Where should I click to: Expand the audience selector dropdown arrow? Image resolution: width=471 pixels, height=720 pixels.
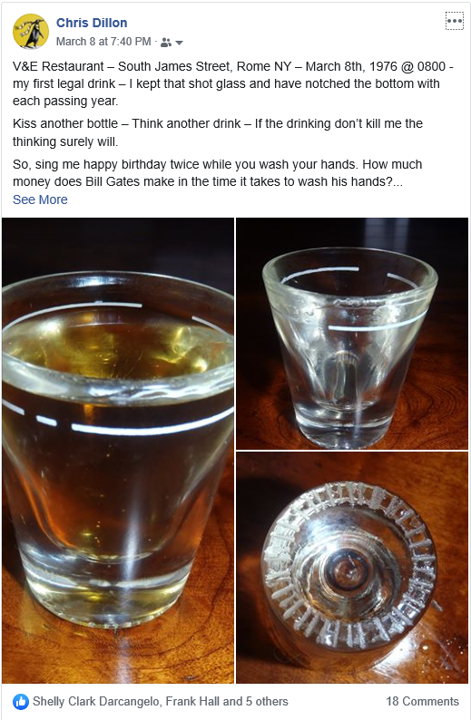tap(179, 43)
